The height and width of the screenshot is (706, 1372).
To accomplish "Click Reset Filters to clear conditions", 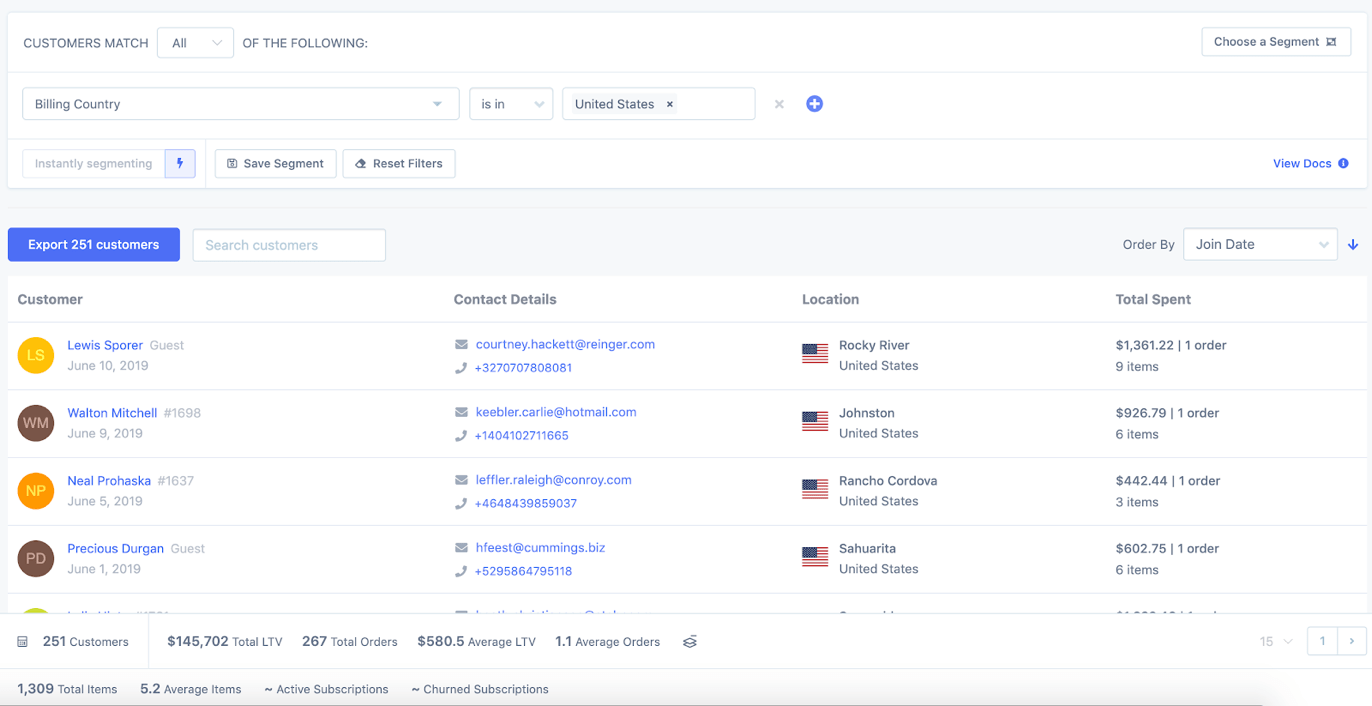I will point(399,163).
